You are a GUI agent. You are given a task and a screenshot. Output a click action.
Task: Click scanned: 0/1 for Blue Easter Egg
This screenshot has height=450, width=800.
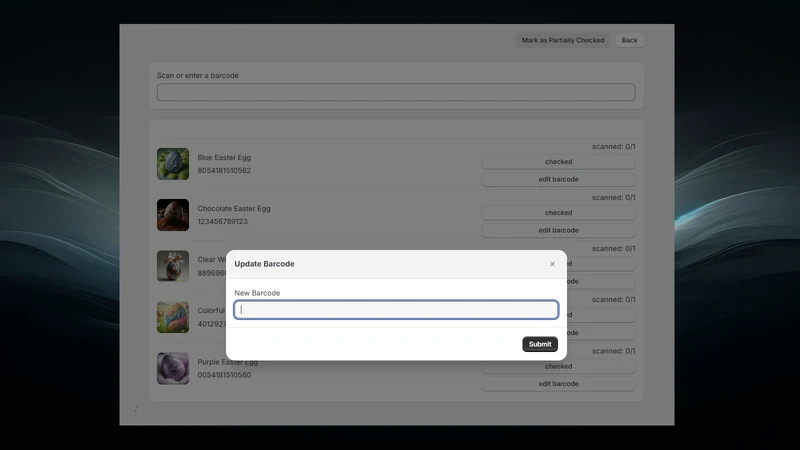coord(613,146)
